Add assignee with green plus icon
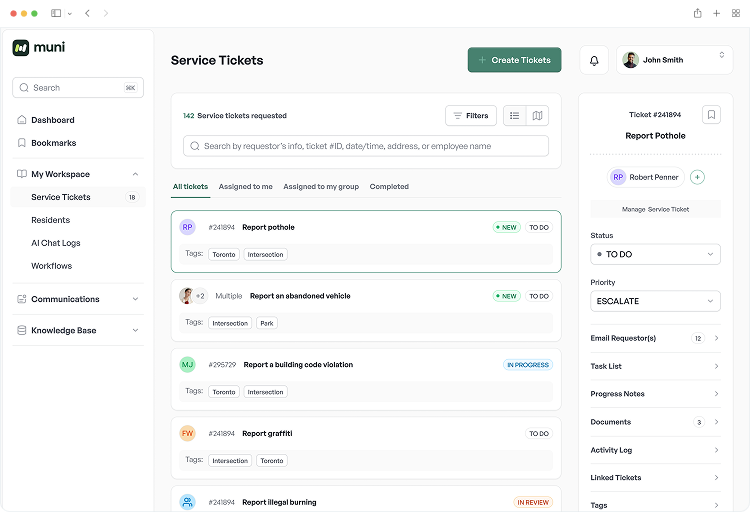The height and width of the screenshot is (512, 750). point(697,177)
